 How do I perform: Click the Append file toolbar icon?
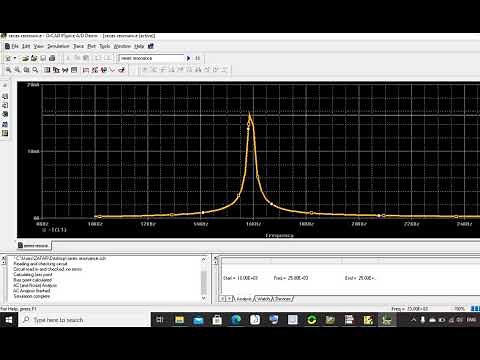coord(34,58)
